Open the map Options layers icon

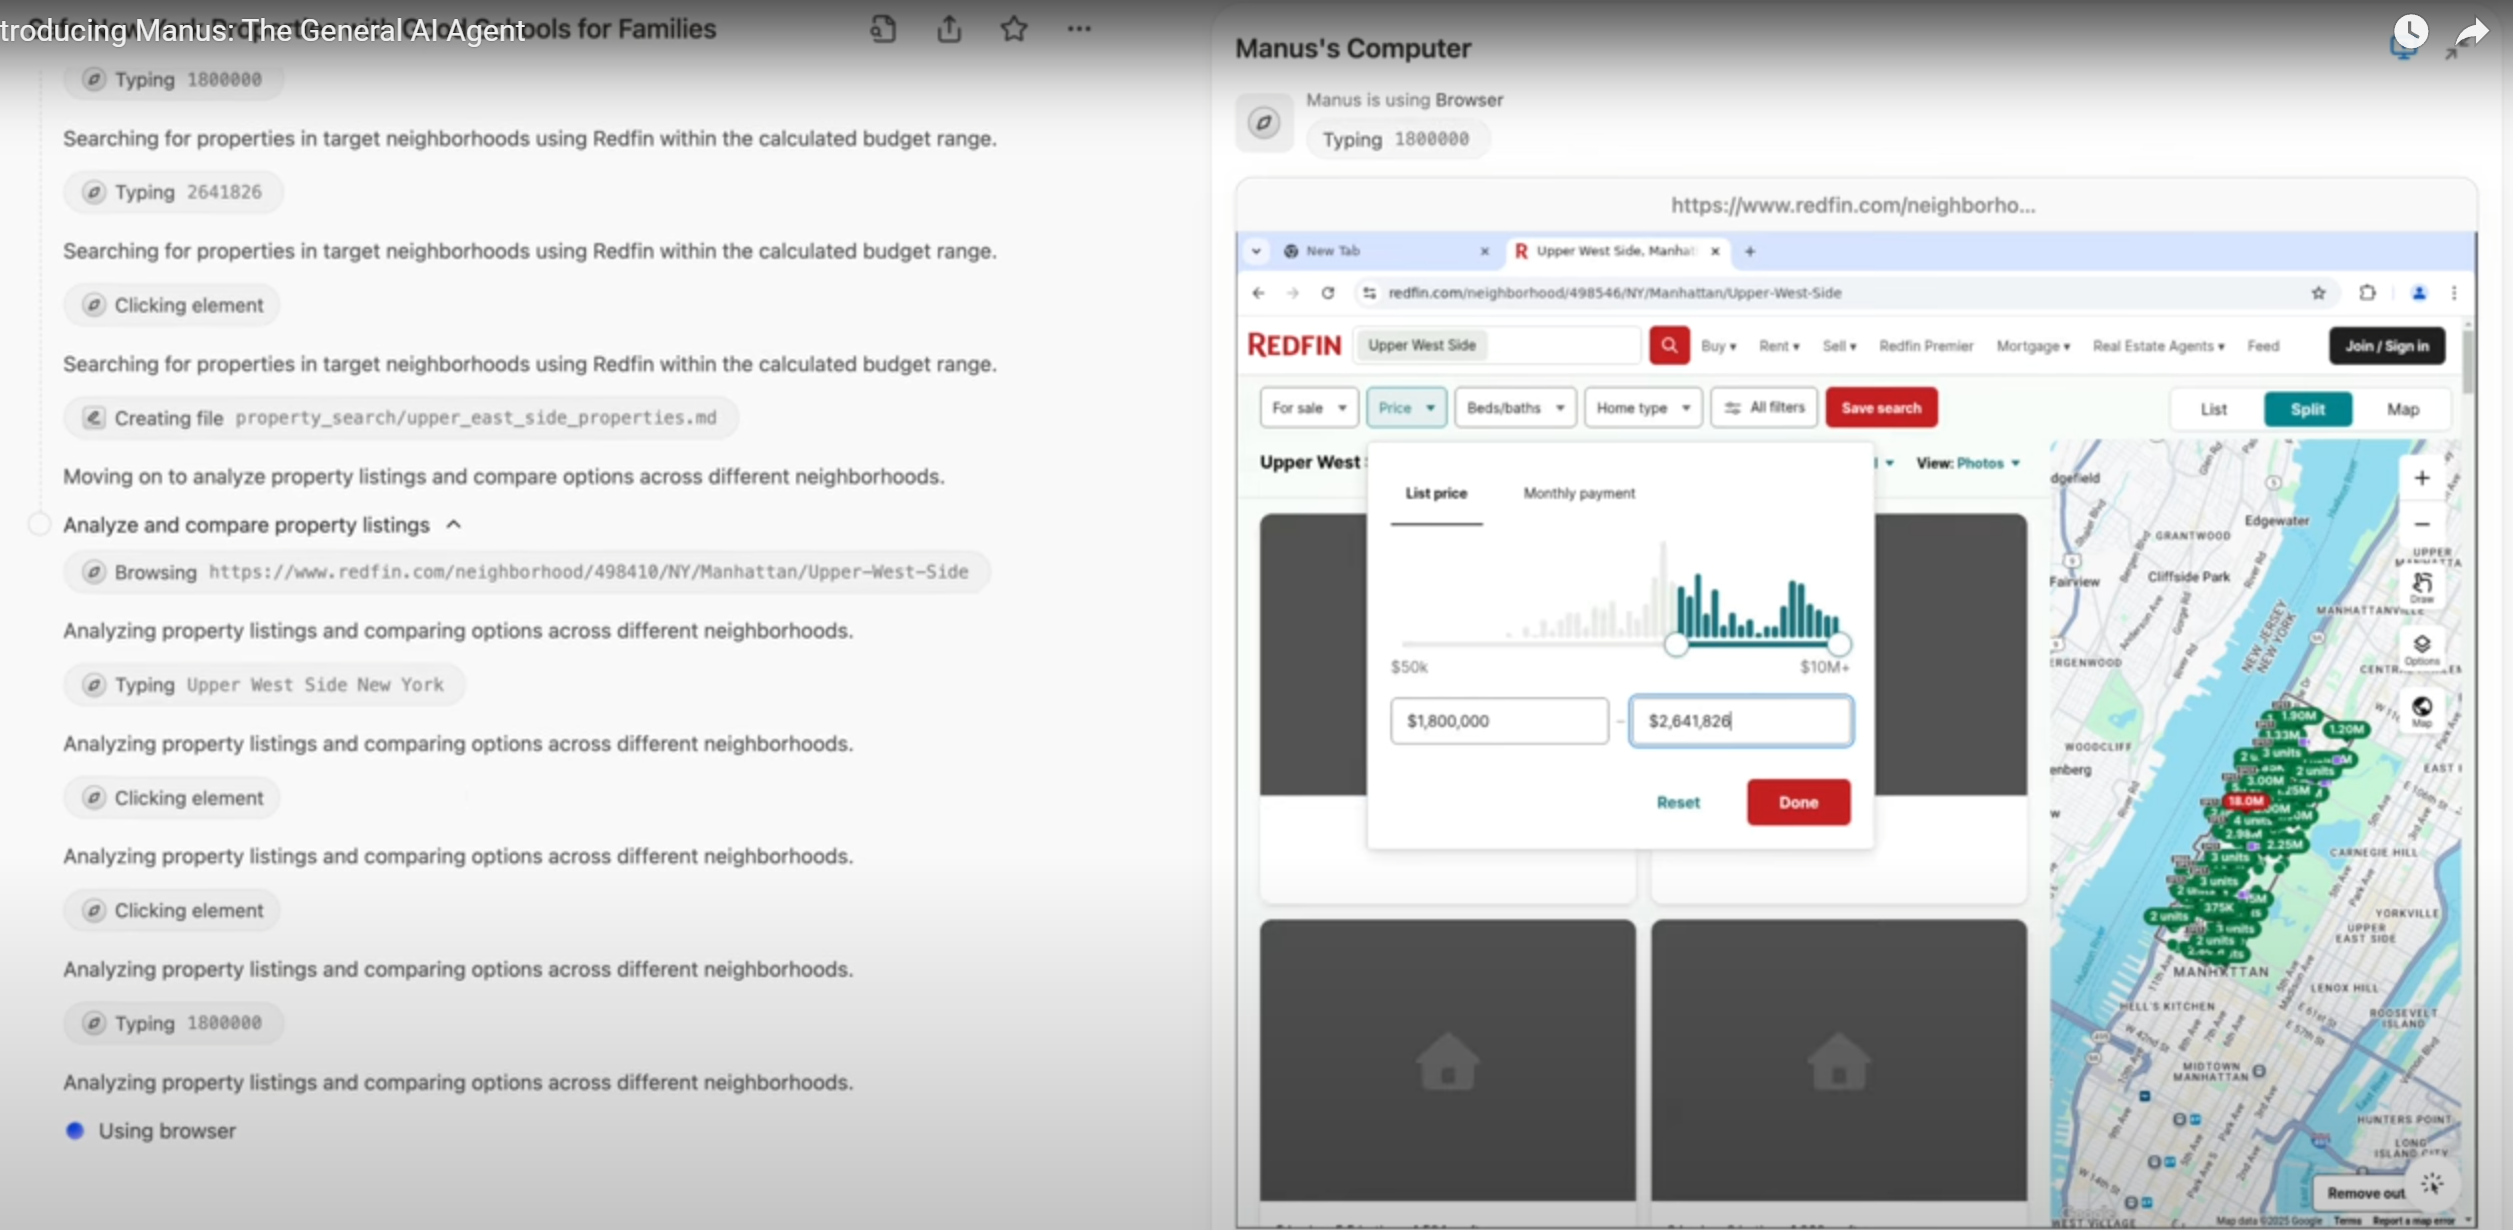click(x=2421, y=648)
